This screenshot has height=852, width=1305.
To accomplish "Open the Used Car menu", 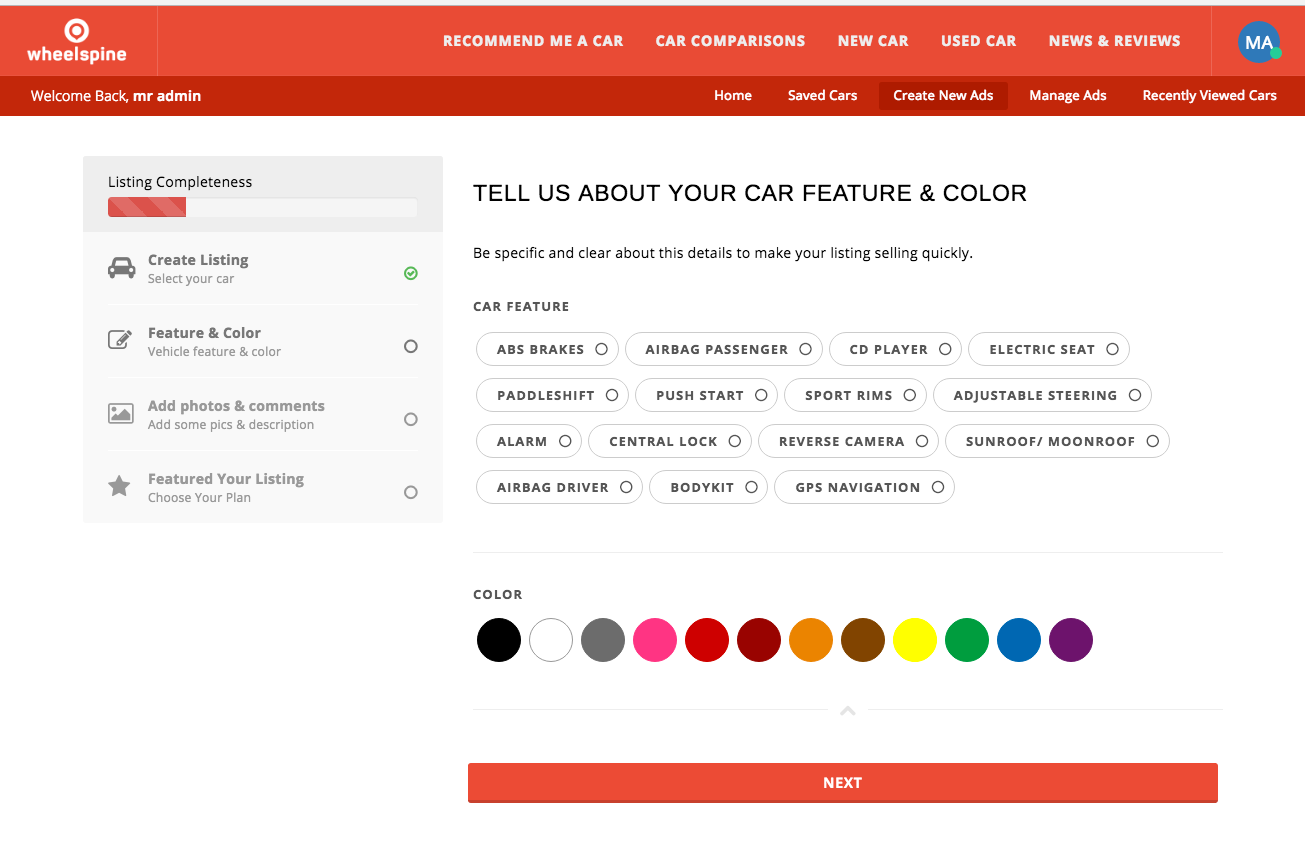I will [x=978, y=41].
